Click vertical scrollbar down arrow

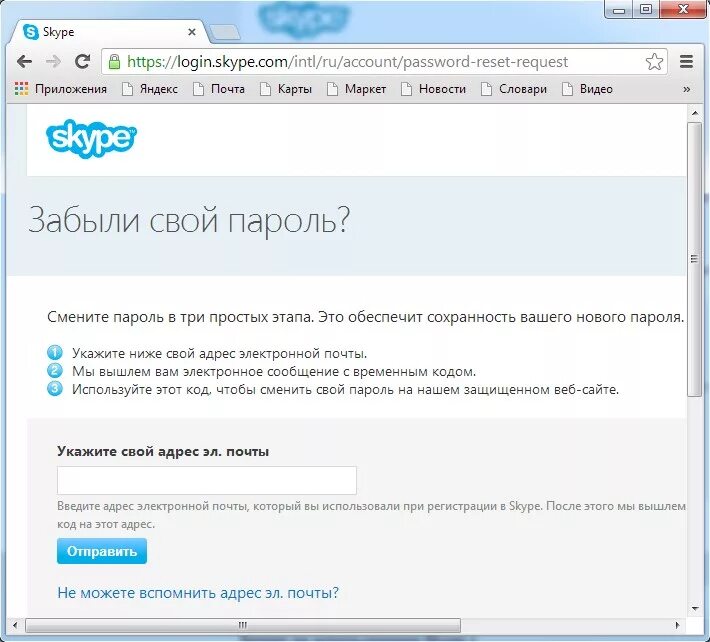coord(695,609)
